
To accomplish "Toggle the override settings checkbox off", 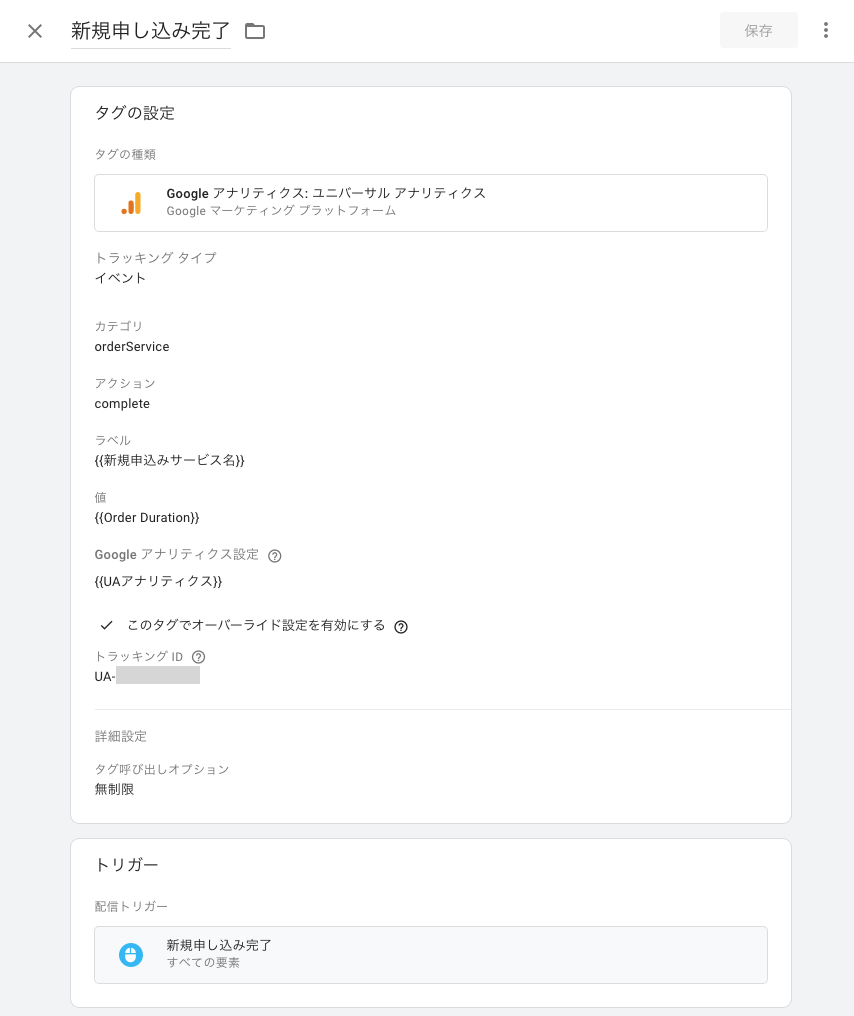I will coord(106,626).
